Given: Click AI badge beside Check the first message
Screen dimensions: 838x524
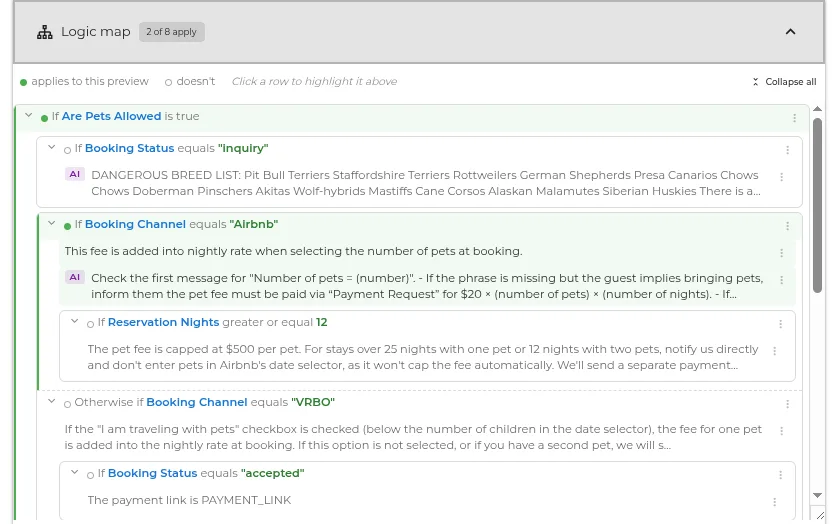Looking at the screenshot, I should 75,277.
